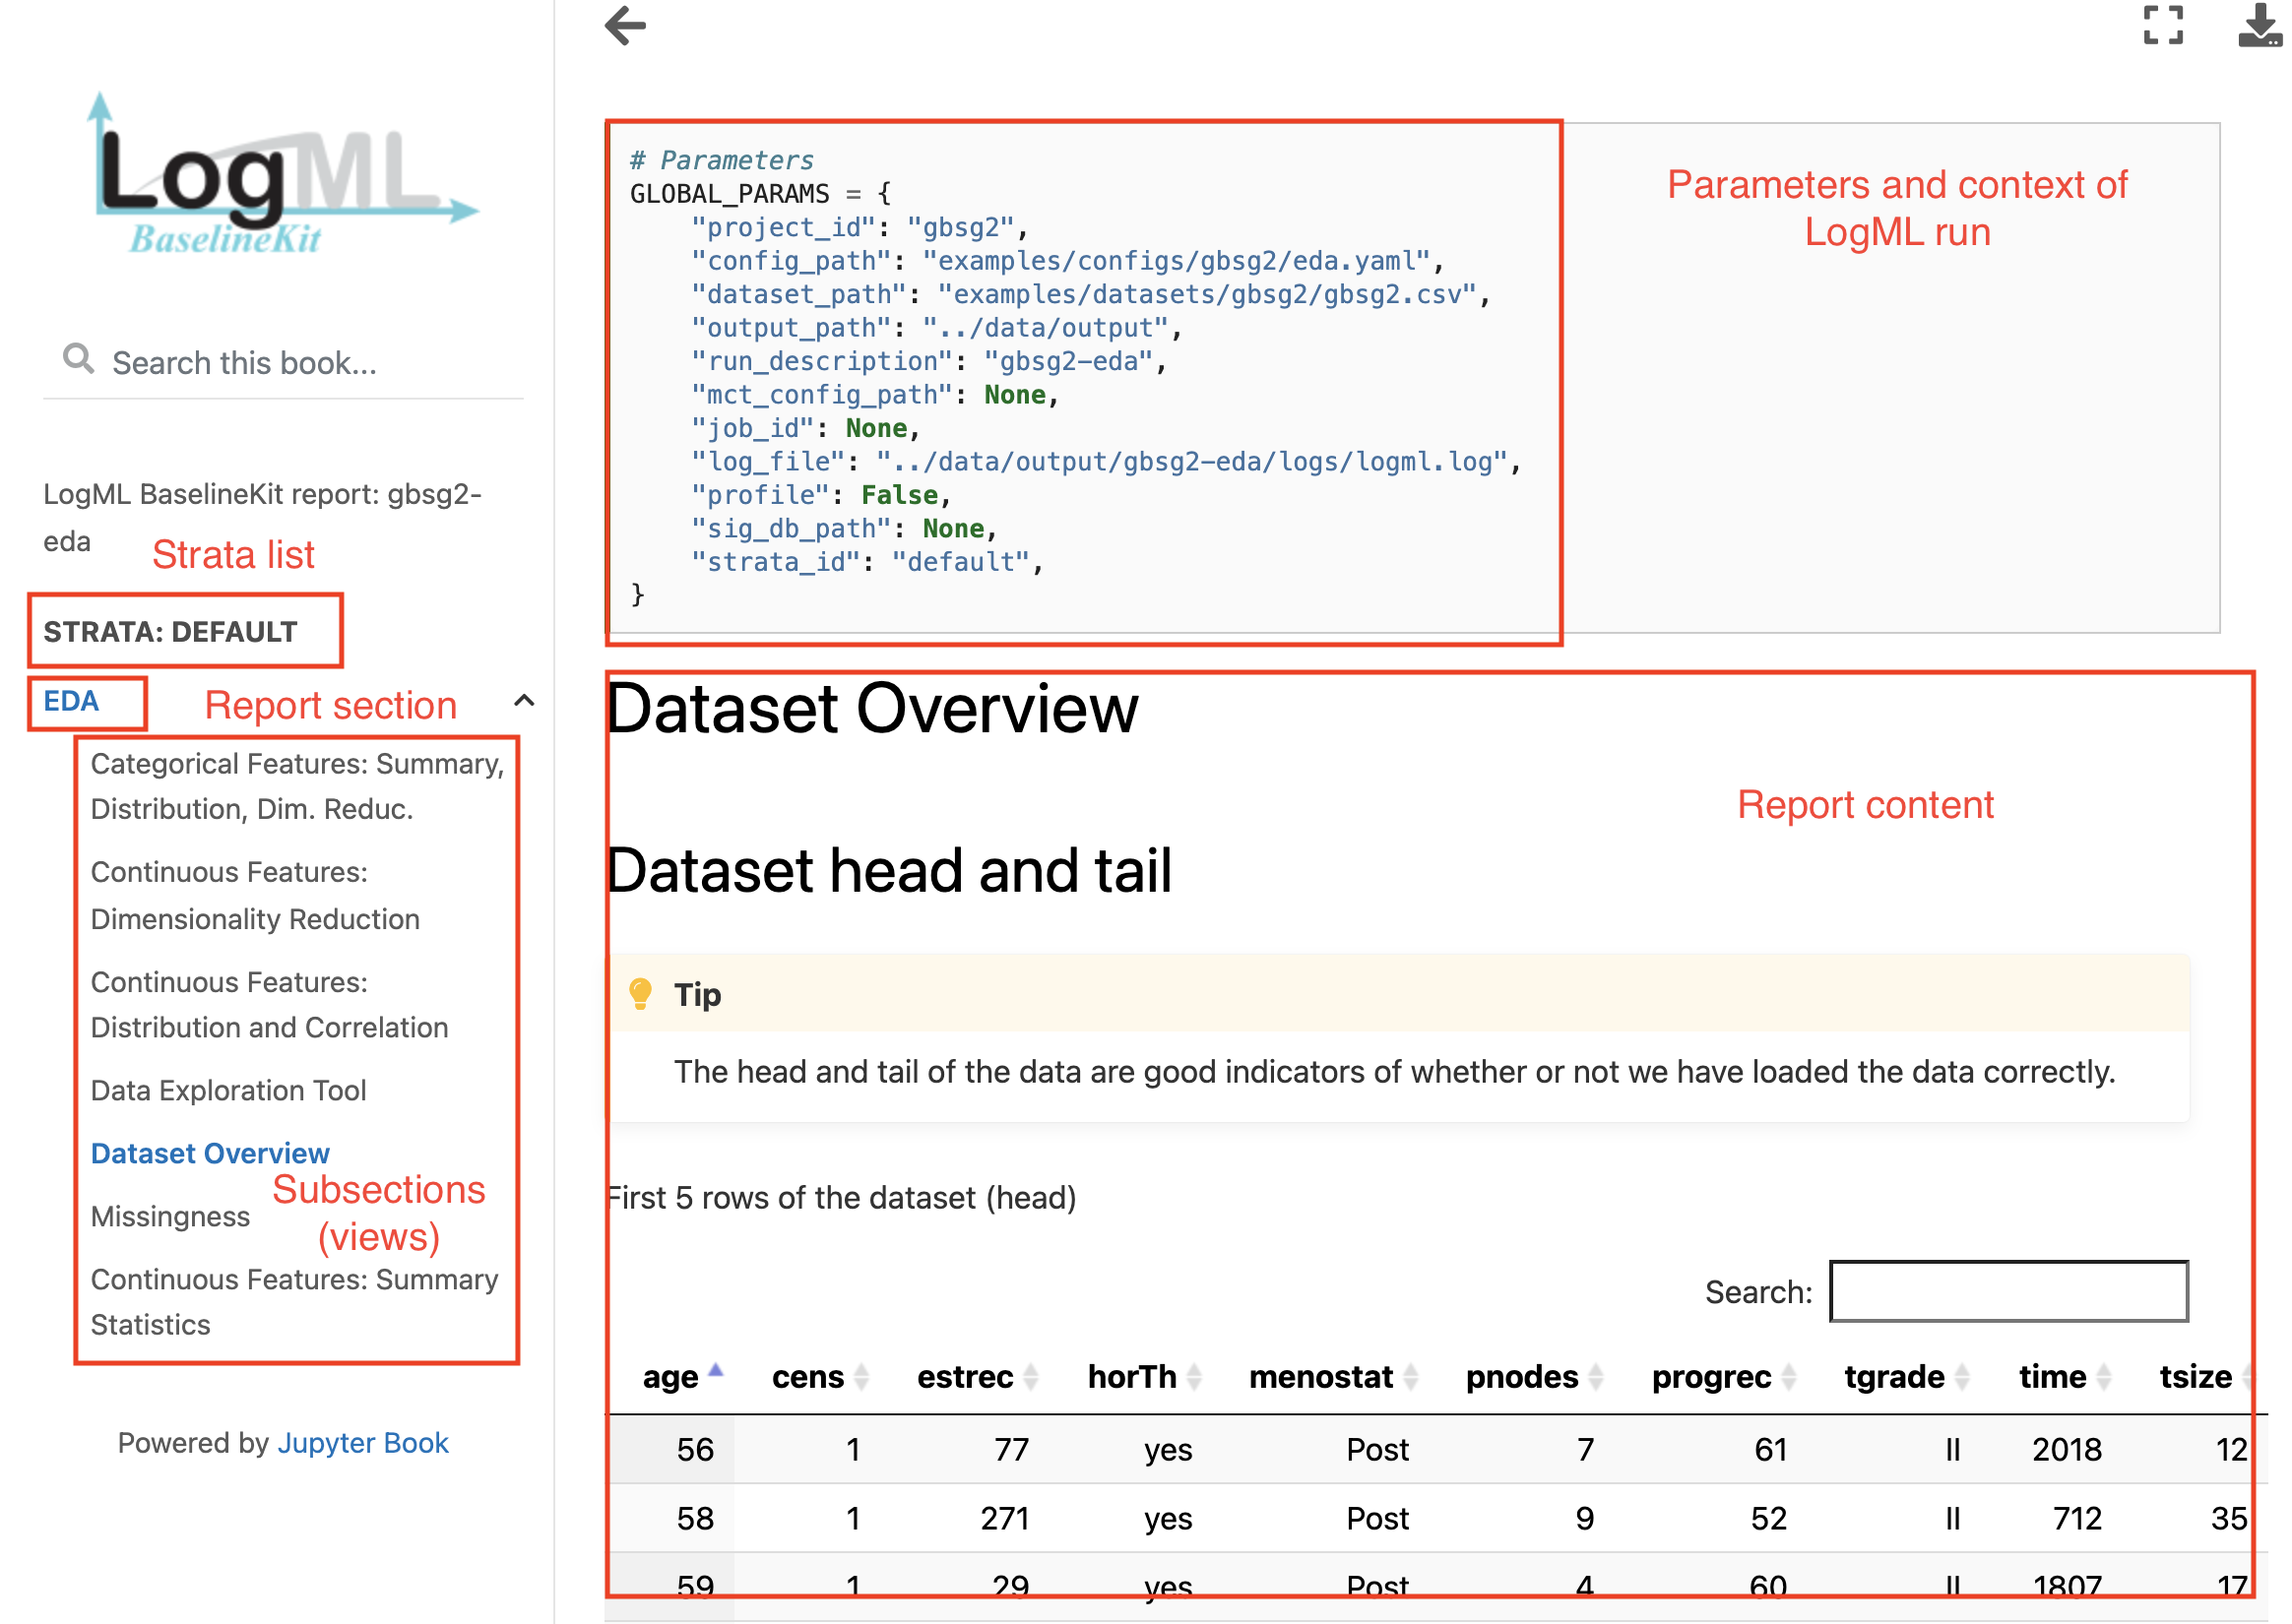Open LogML BaselineKit report: gbsg2-eda link
The image size is (2292, 1624).
pyautogui.click(x=262, y=517)
